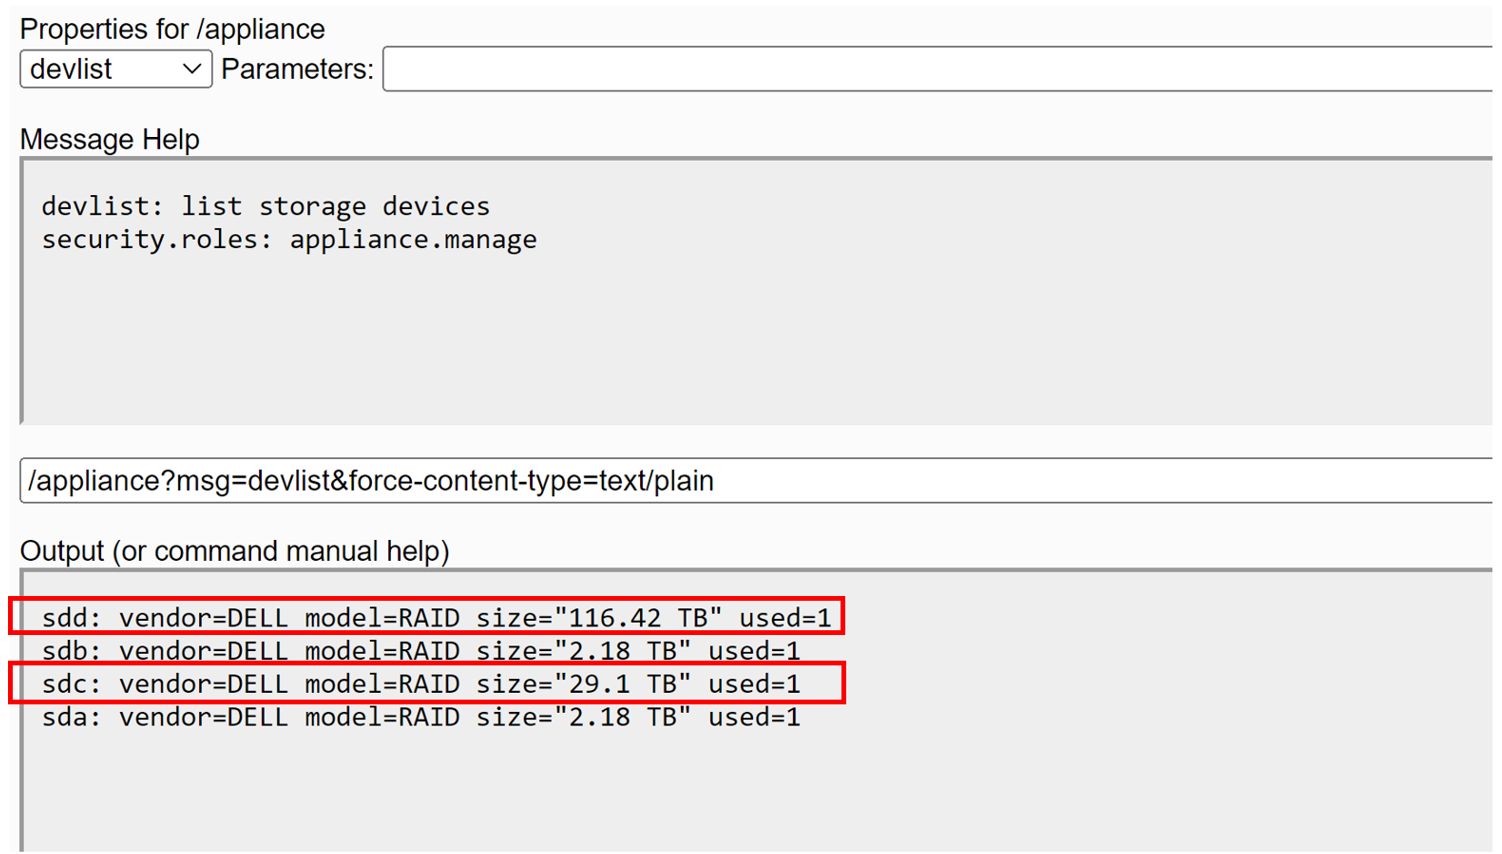This screenshot has width=1502, height=854.
Task: Click the /appliance?msg=devlist URL field
Action: pos(755,481)
